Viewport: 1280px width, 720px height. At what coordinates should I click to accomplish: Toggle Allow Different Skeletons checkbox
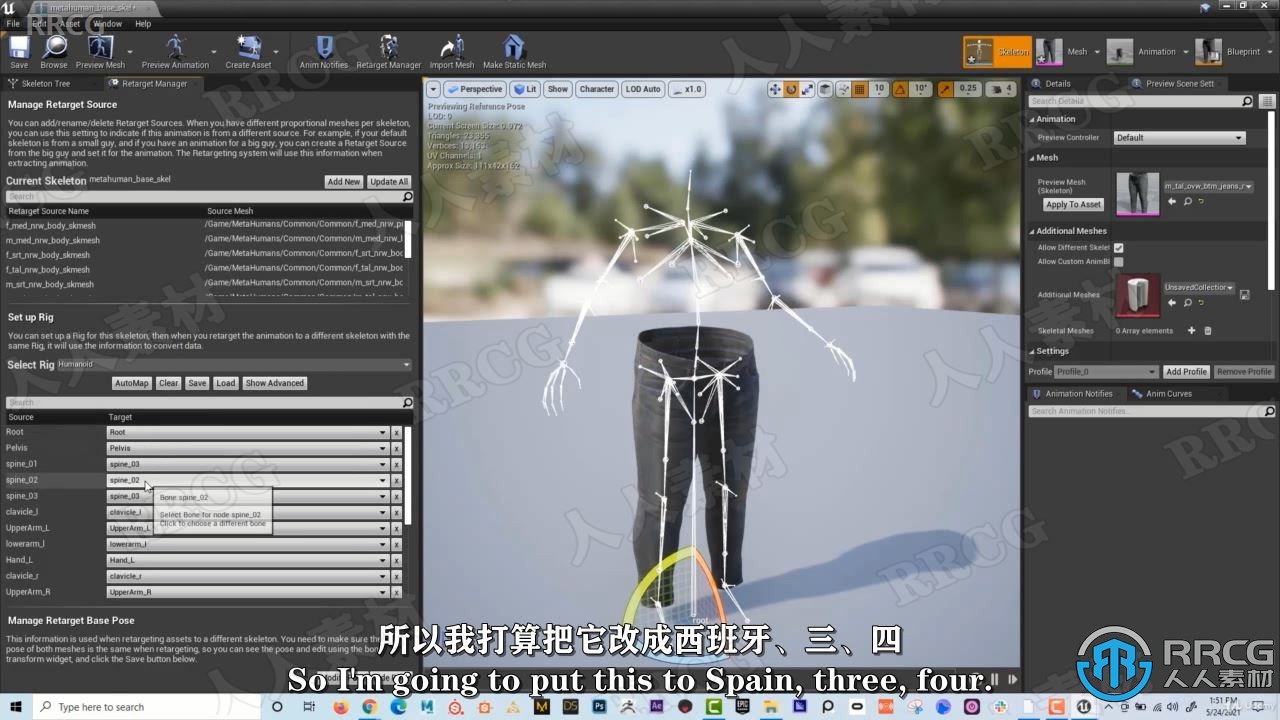coord(1118,247)
